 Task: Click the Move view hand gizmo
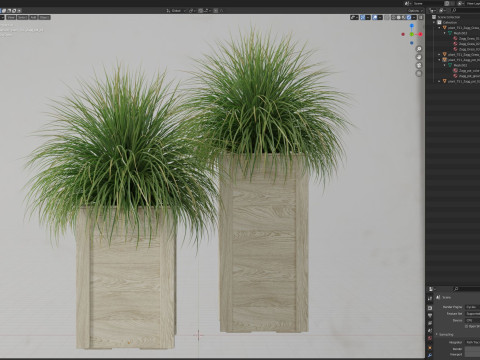[x=419, y=57]
